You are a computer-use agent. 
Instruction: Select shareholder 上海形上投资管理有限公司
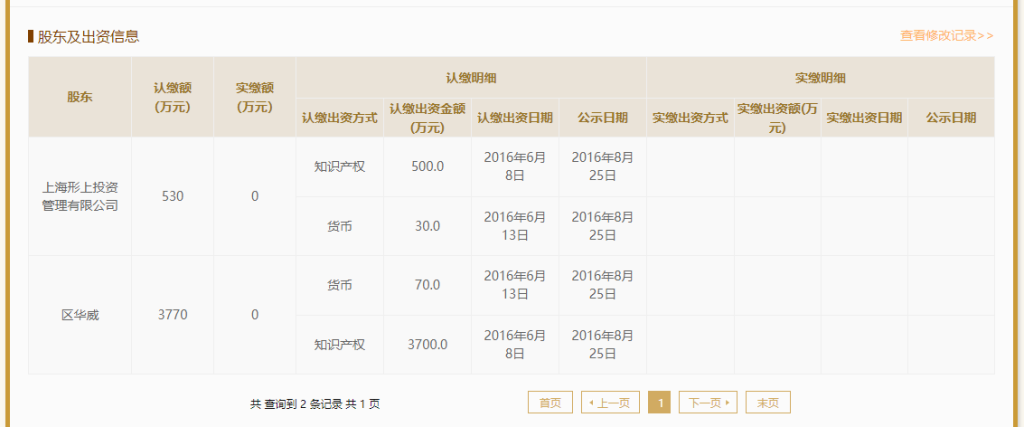pos(80,196)
